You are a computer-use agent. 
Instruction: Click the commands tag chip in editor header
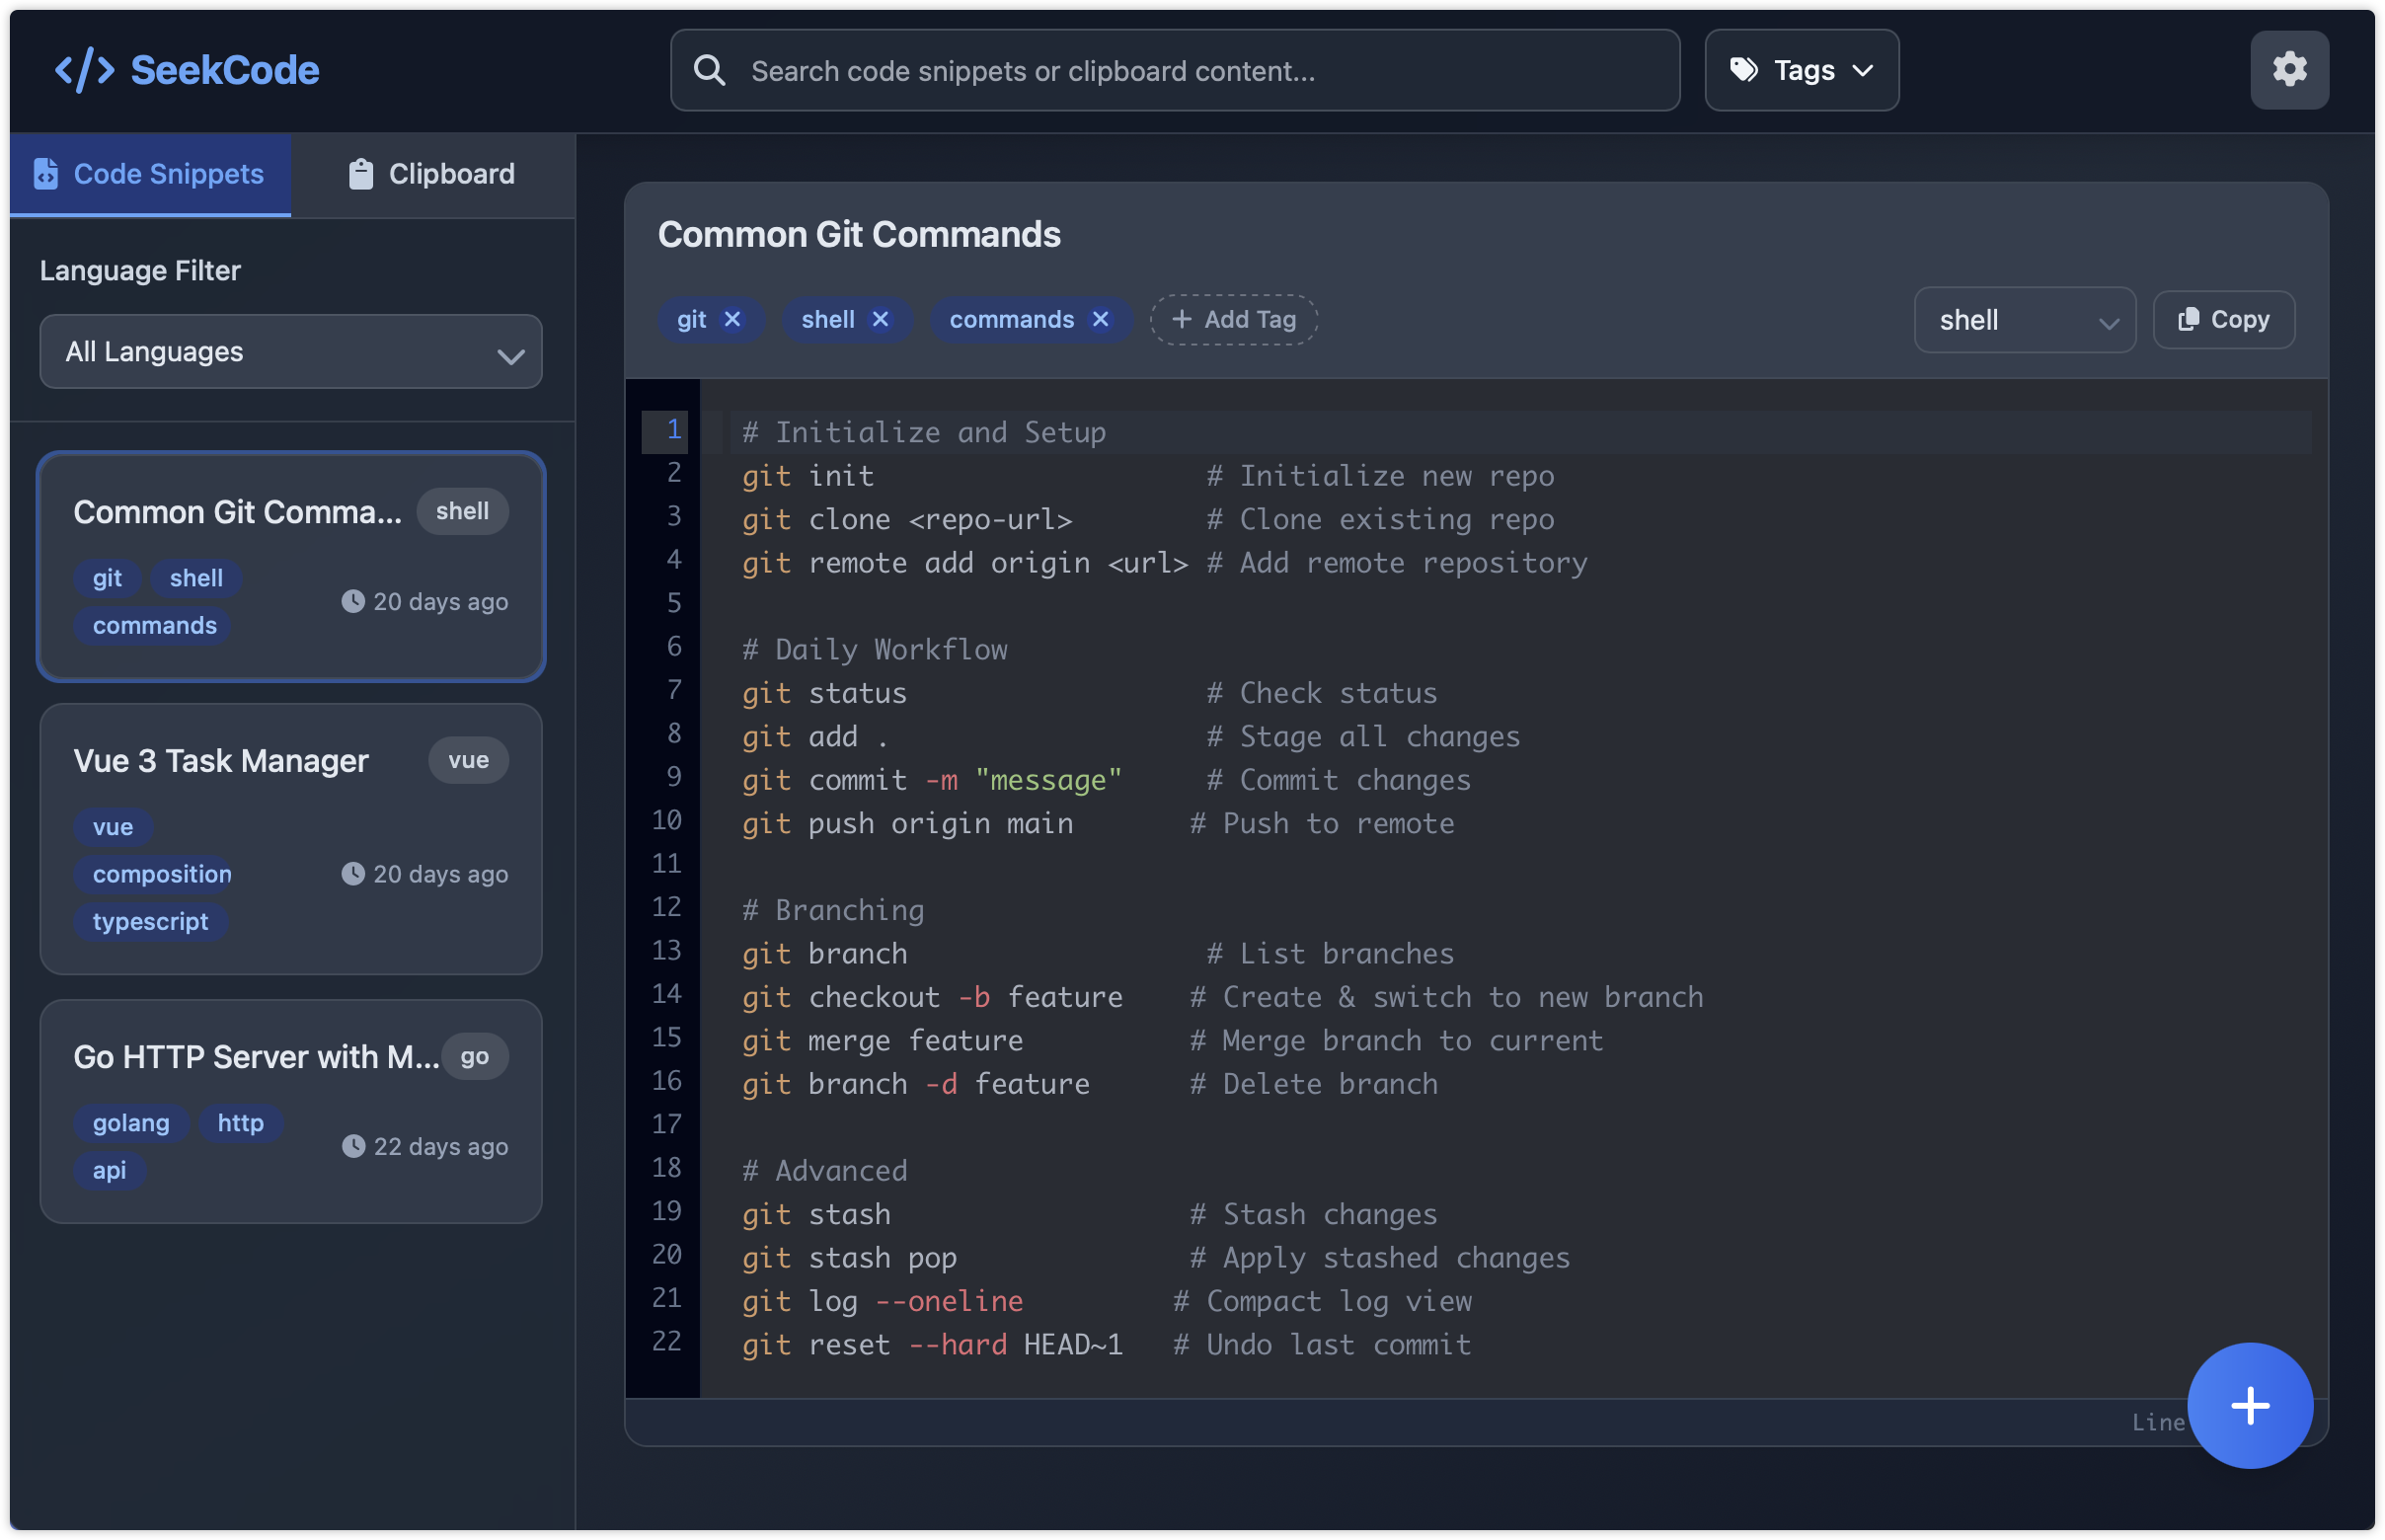pyautogui.click(x=1030, y=319)
